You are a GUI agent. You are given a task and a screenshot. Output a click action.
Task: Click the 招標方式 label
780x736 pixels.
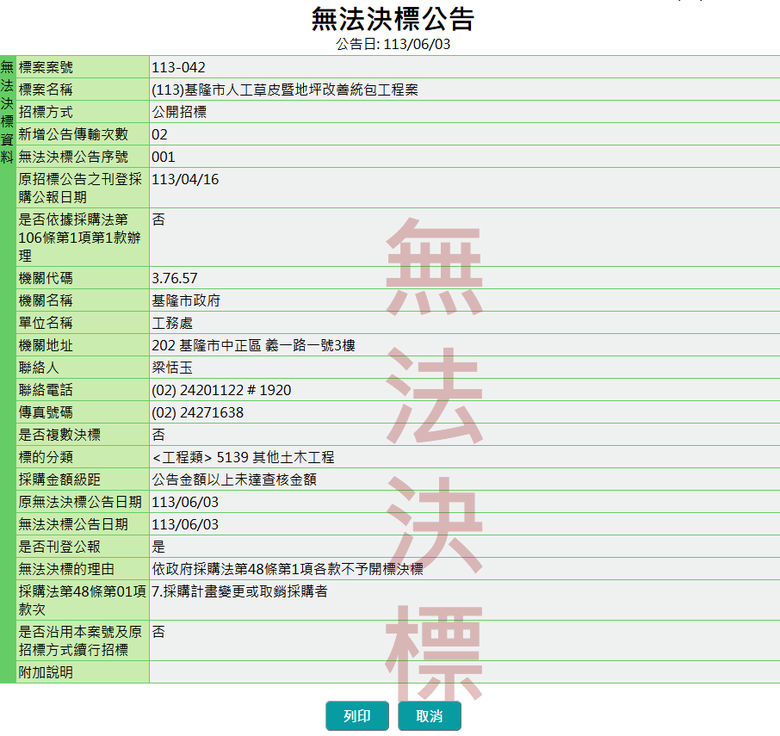[46, 112]
